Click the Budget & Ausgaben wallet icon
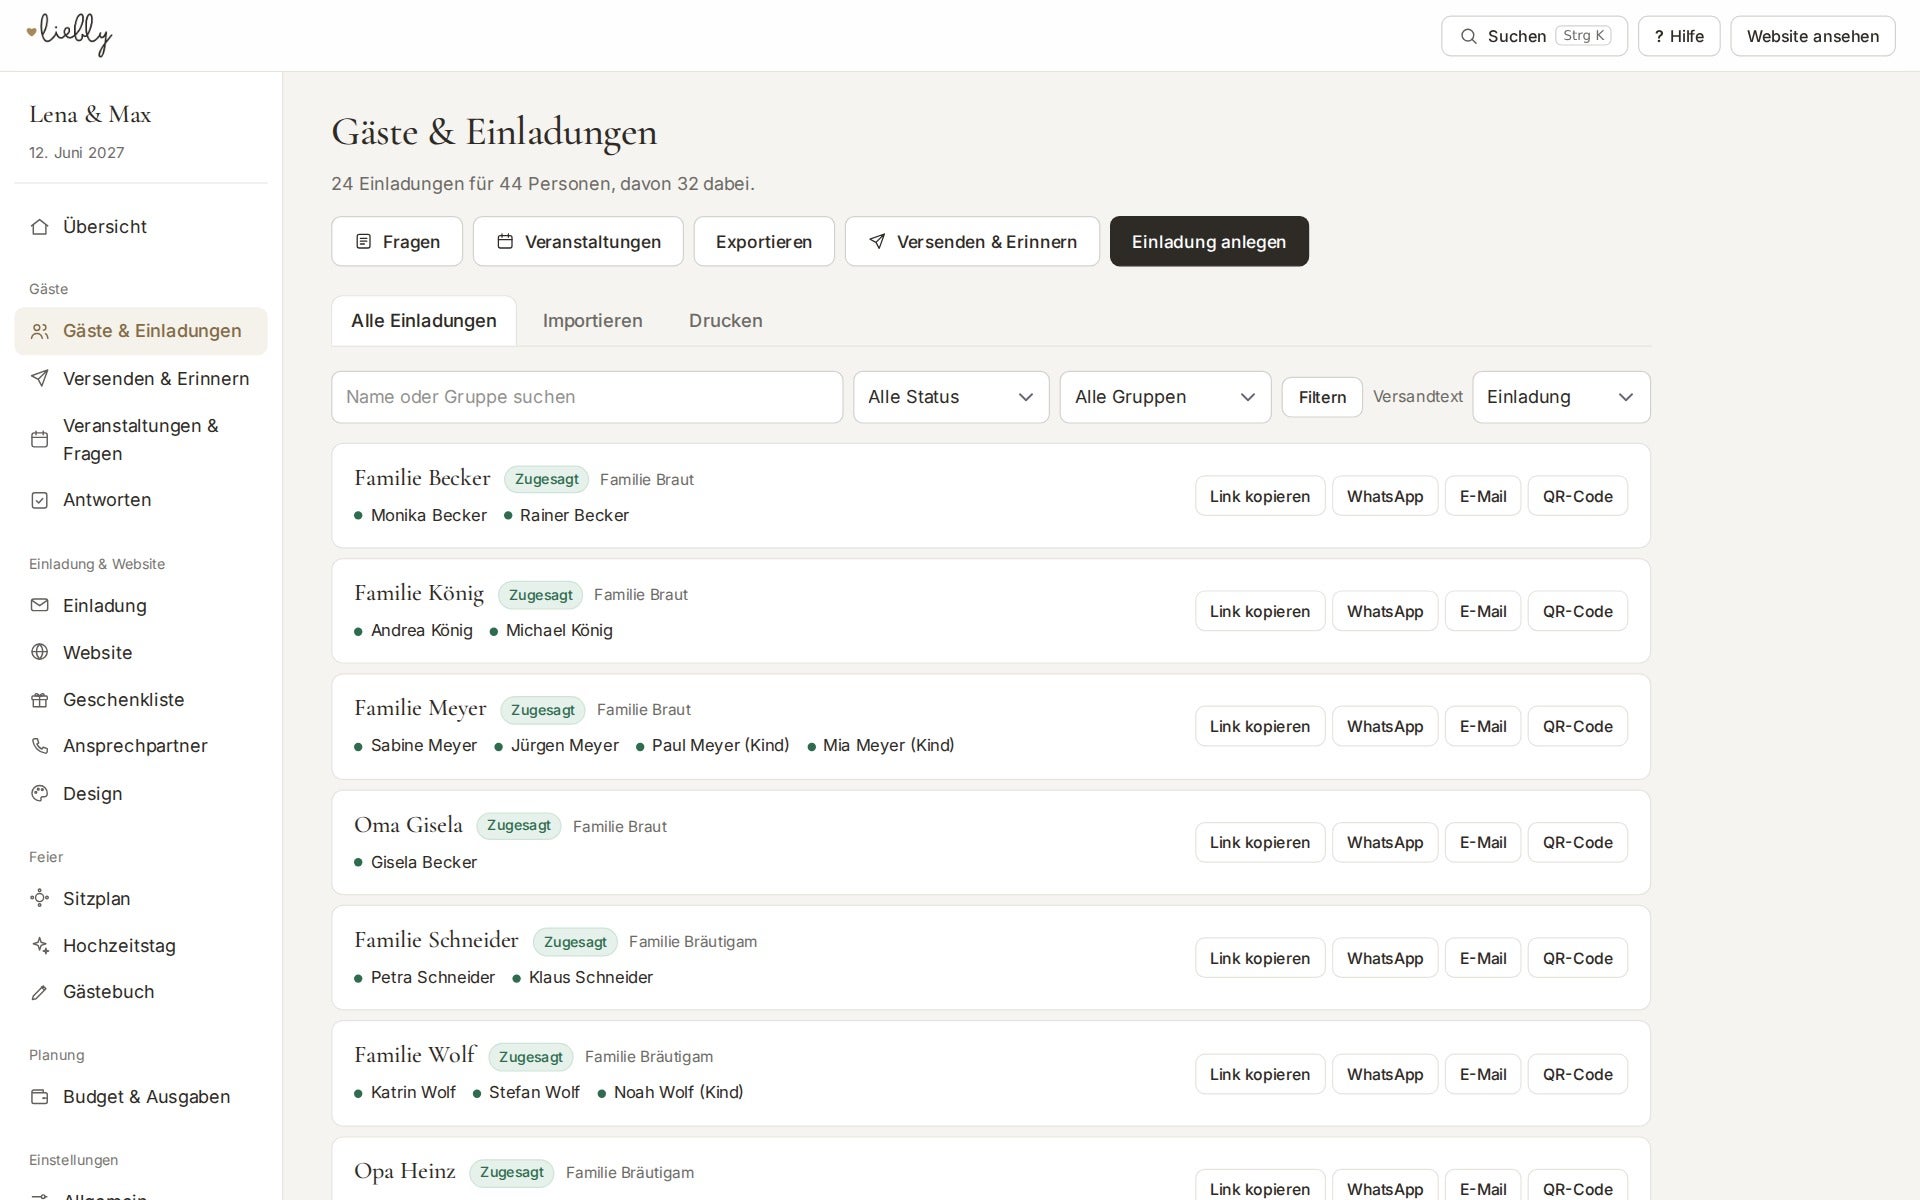Image resolution: width=1920 pixels, height=1200 pixels. click(40, 1097)
